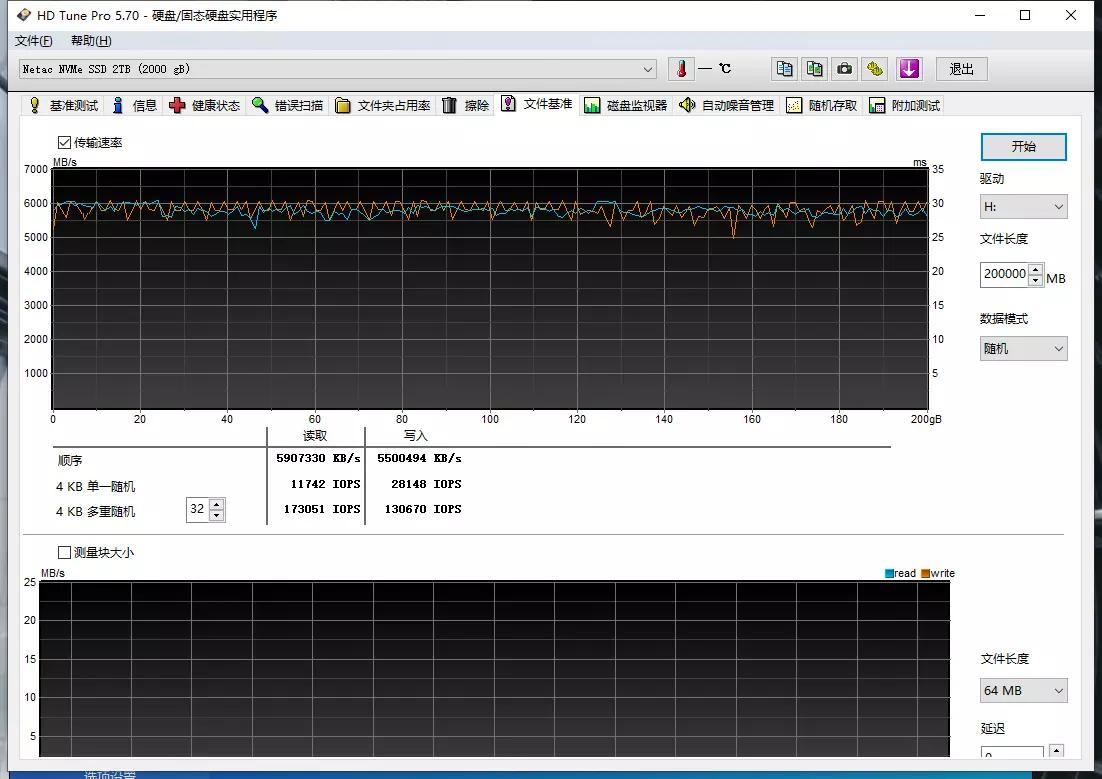Click the 200000 file length input field

point(1004,274)
